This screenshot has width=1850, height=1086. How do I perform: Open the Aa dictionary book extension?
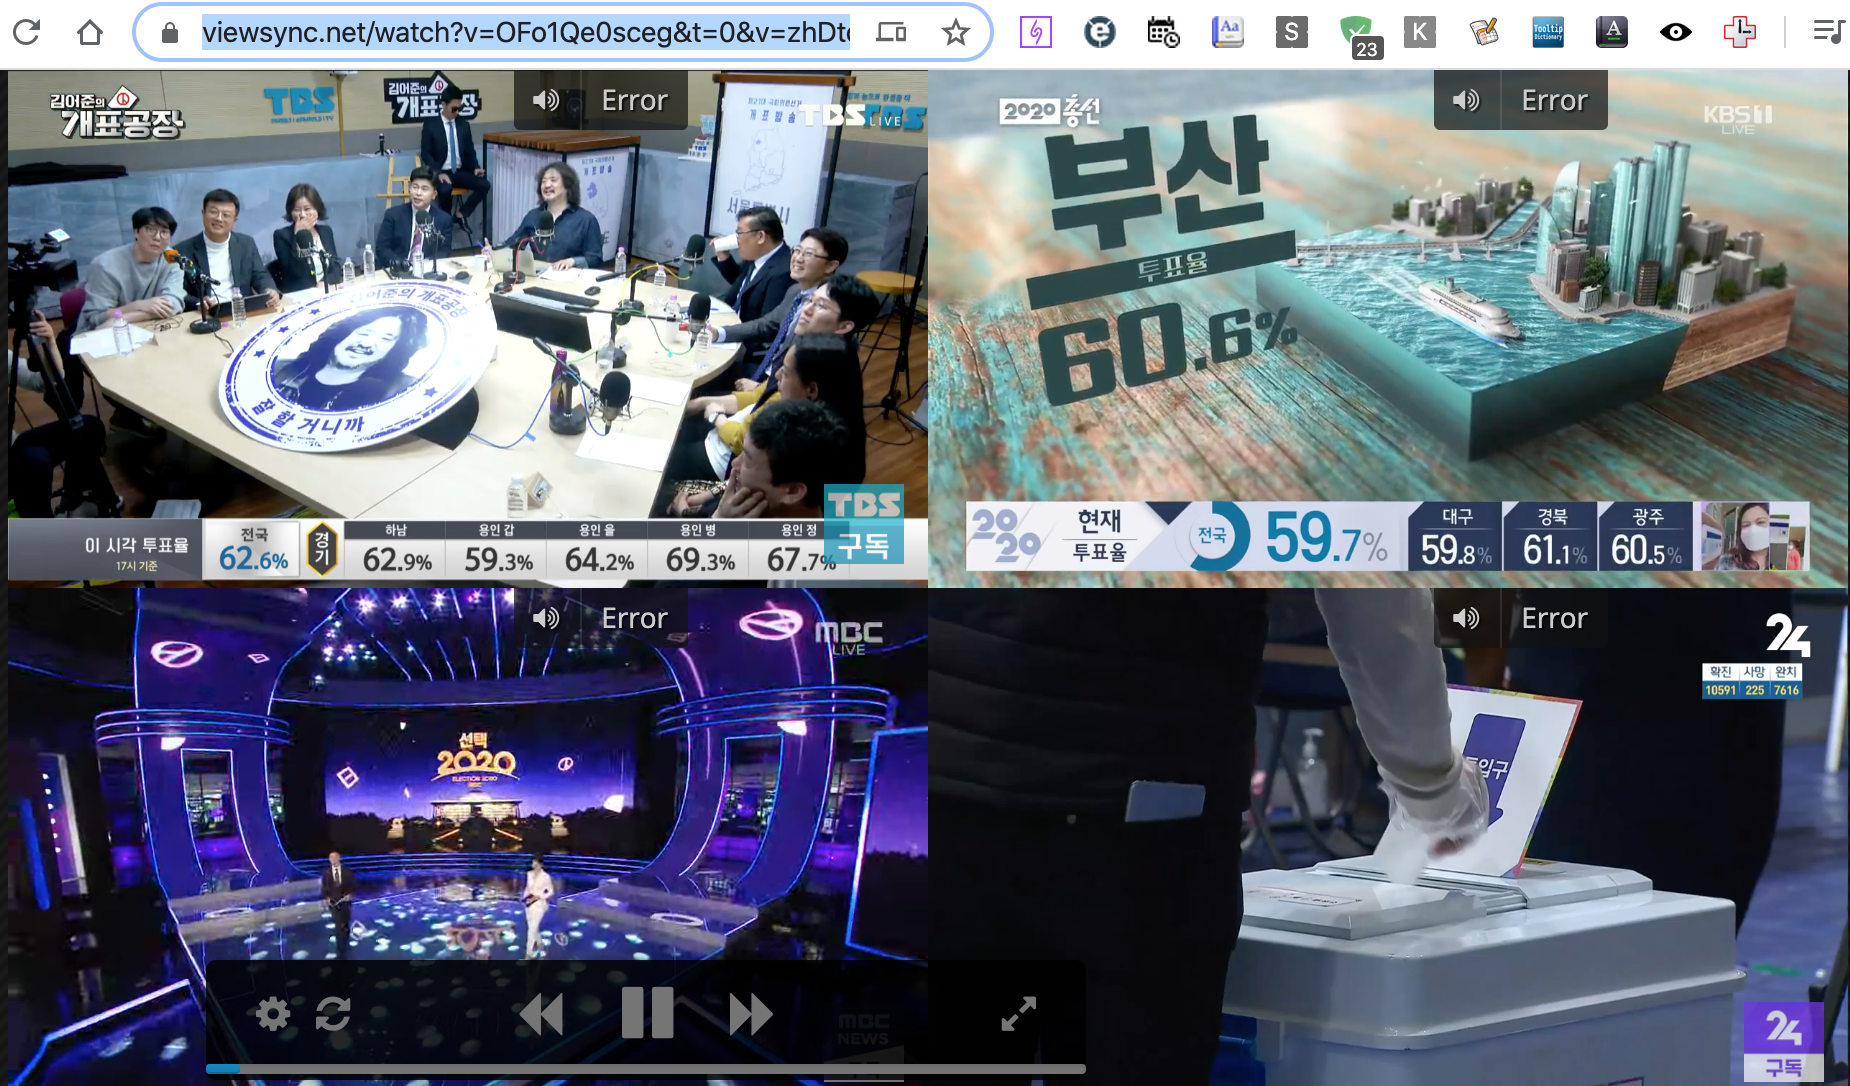(1227, 33)
